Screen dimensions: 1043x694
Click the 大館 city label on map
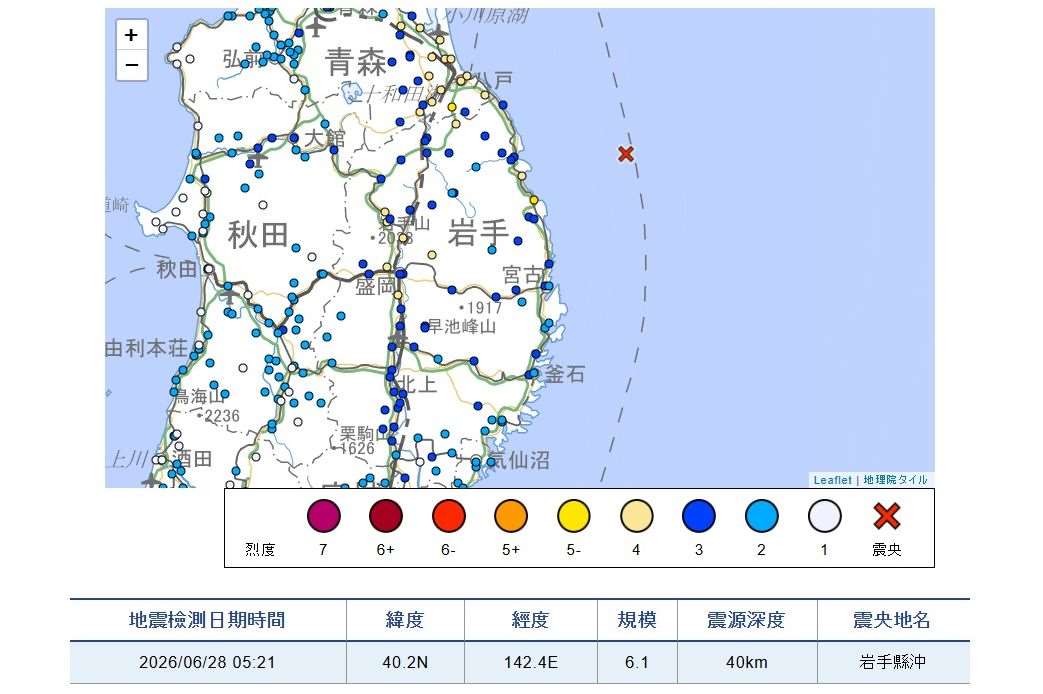point(325,138)
